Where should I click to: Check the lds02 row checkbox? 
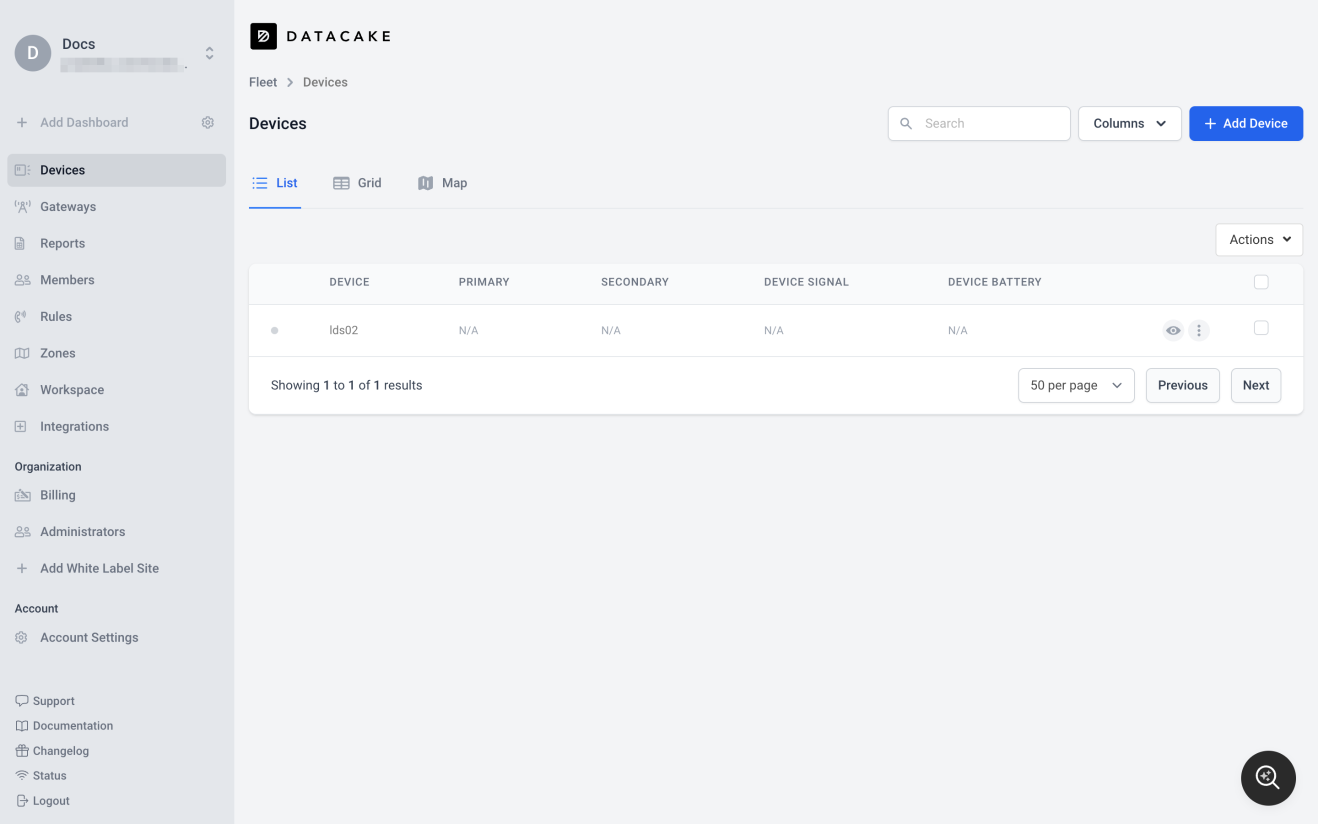(x=1261, y=328)
